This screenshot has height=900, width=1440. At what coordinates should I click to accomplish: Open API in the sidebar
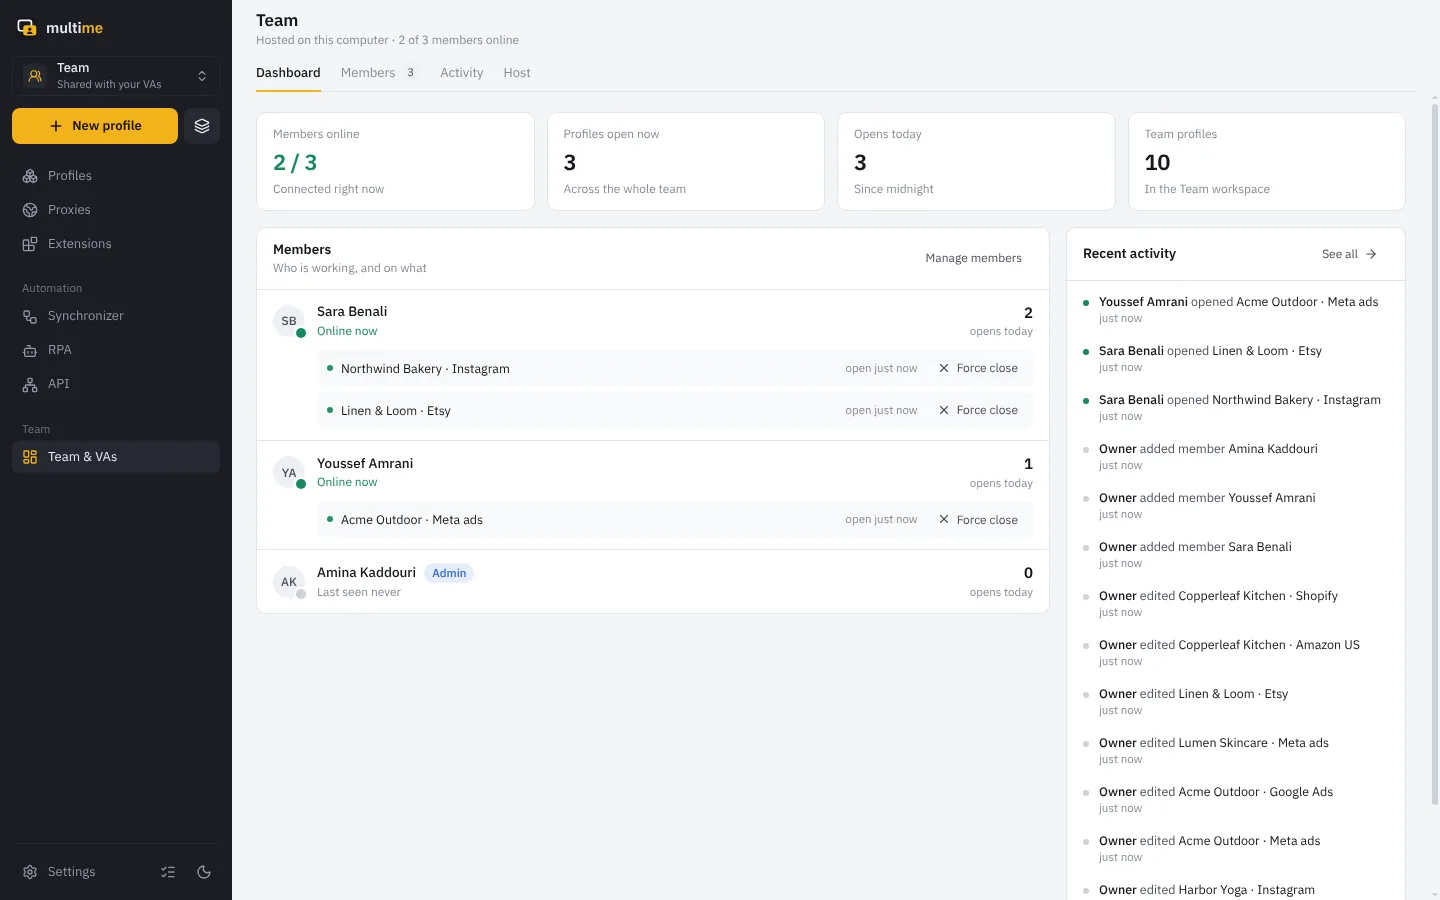coord(116,384)
